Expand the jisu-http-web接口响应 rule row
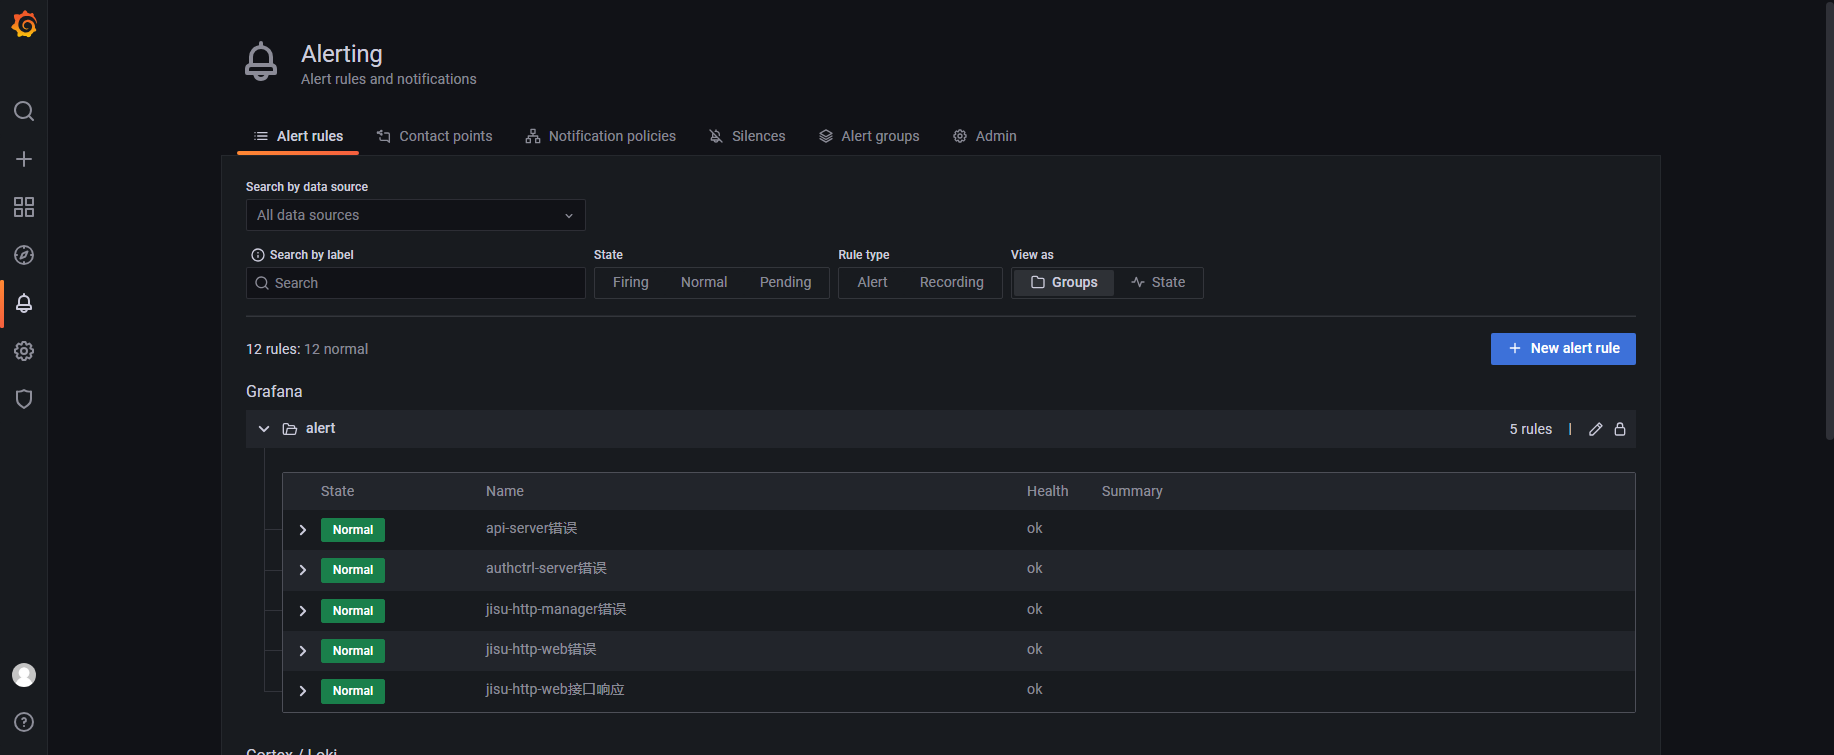 303,691
